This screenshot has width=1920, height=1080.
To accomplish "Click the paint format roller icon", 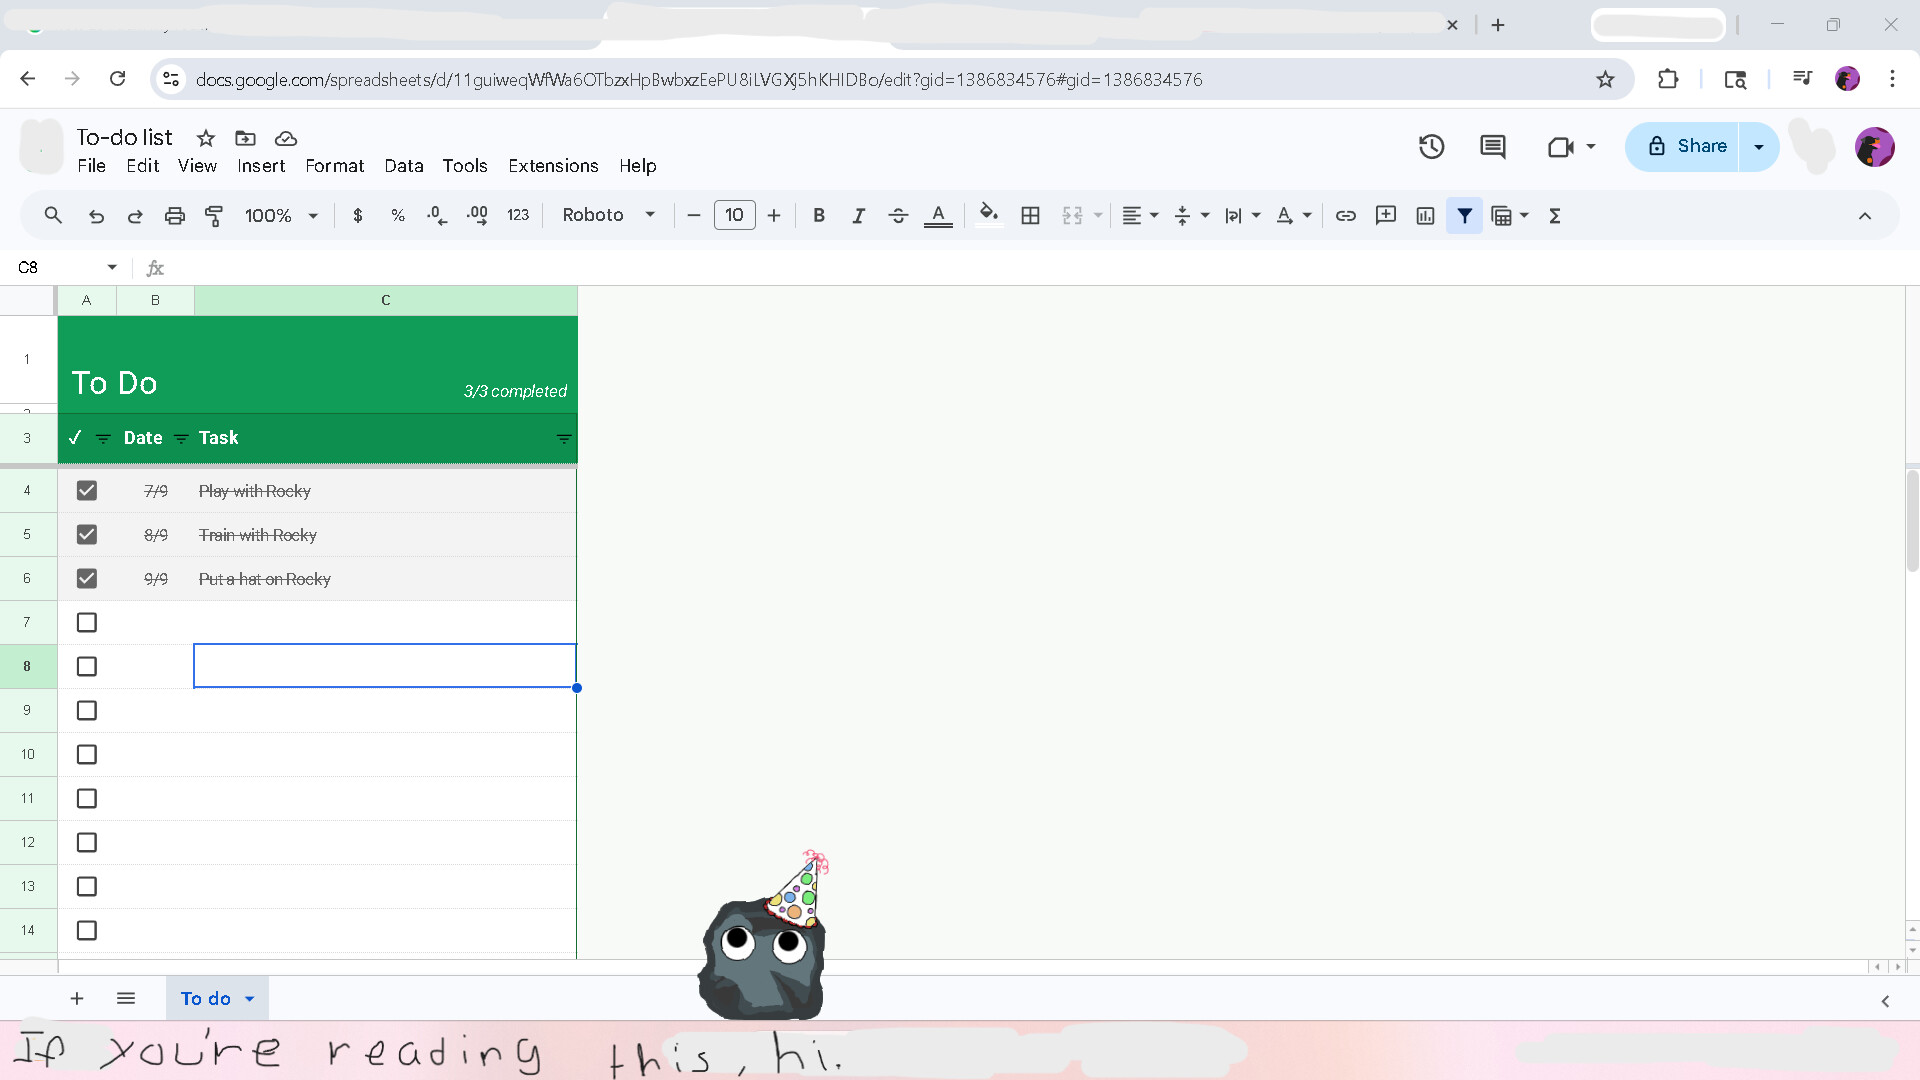I will pyautogui.click(x=214, y=215).
